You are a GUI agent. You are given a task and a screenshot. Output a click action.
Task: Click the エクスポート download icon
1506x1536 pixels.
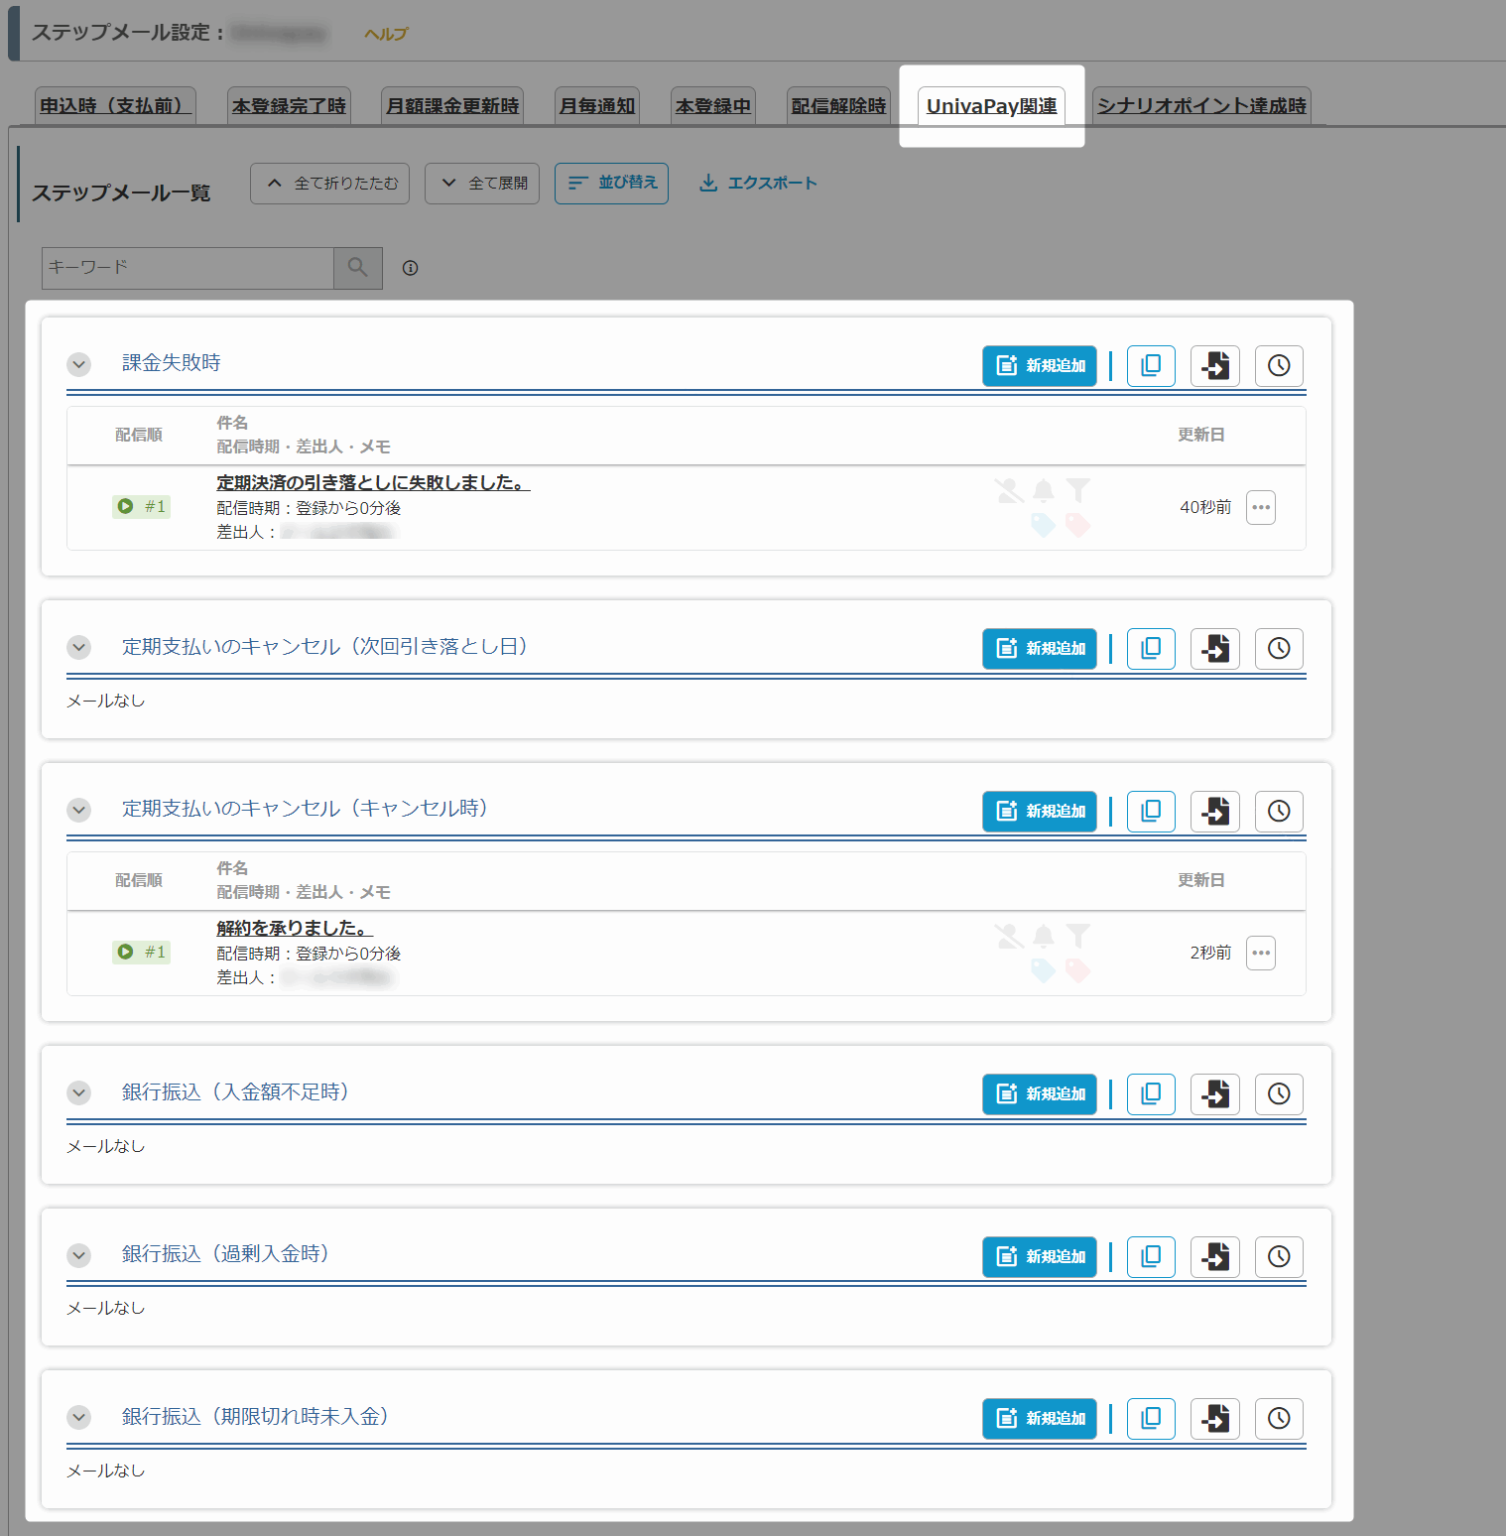click(710, 183)
